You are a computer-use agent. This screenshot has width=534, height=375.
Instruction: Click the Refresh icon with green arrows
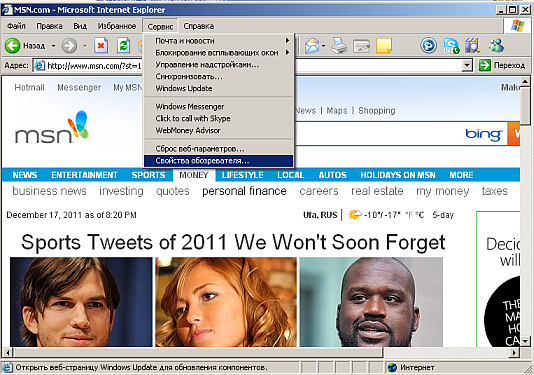(x=123, y=46)
